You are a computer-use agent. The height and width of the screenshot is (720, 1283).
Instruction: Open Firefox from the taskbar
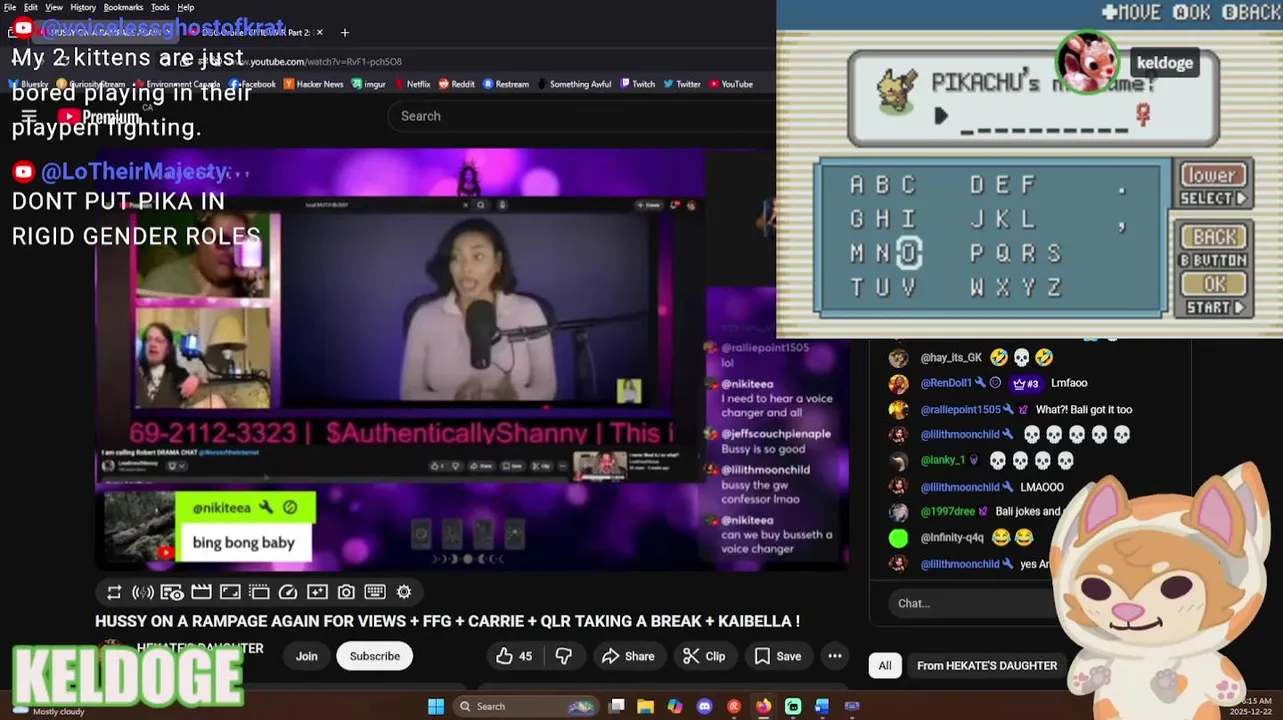pyautogui.click(x=764, y=706)
